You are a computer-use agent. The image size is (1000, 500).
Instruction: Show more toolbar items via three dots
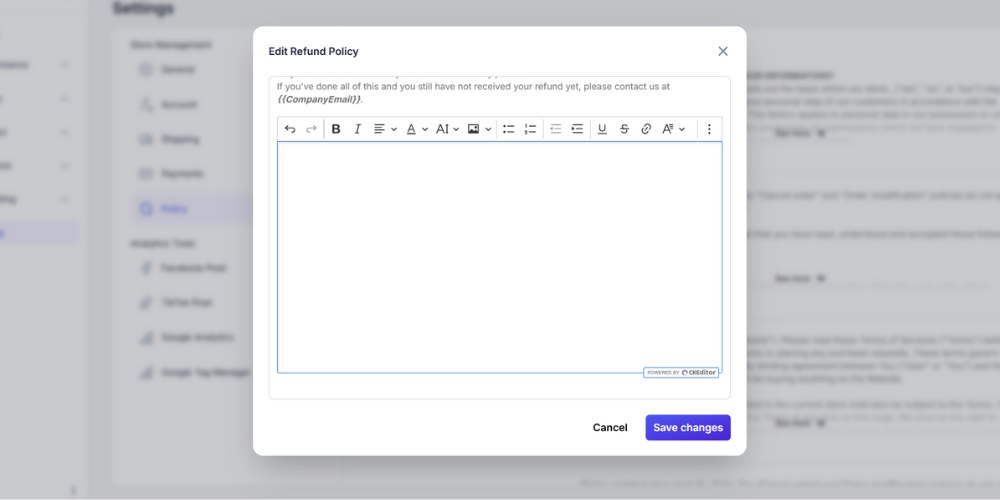[709, 129]
